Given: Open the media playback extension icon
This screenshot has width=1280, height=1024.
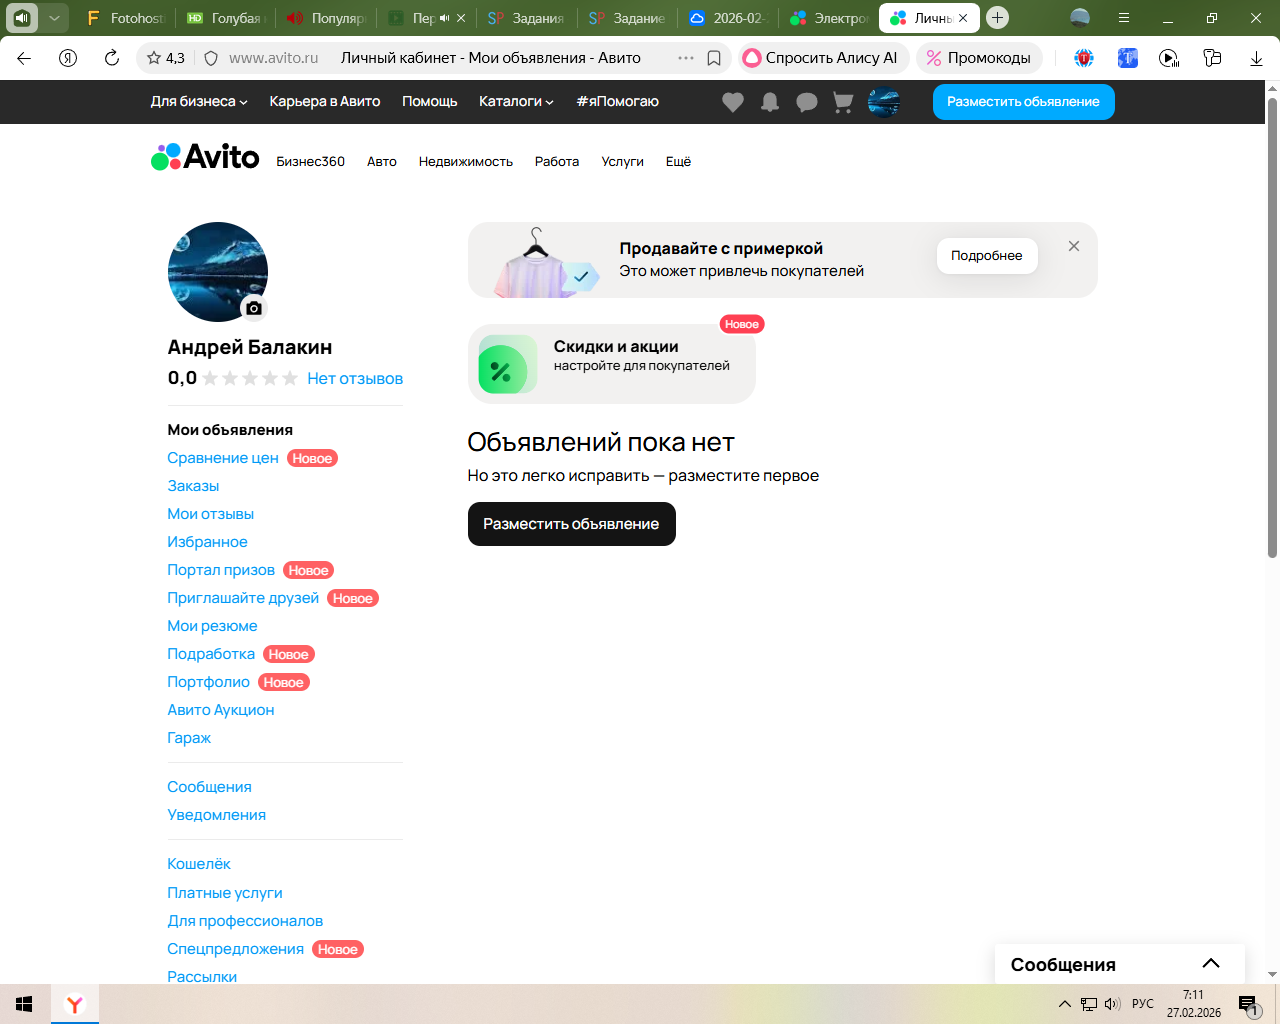Looking at the screenshot, I should (1169, 58).
